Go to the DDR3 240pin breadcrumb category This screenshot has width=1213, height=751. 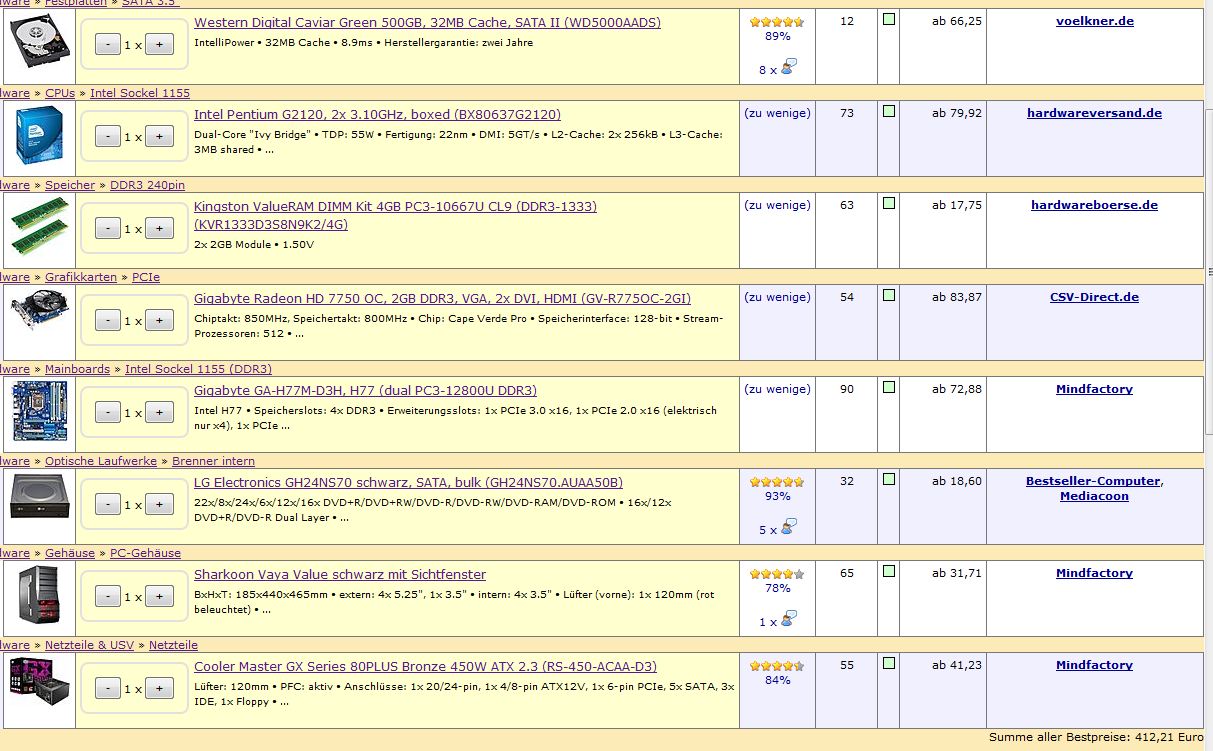147,185
